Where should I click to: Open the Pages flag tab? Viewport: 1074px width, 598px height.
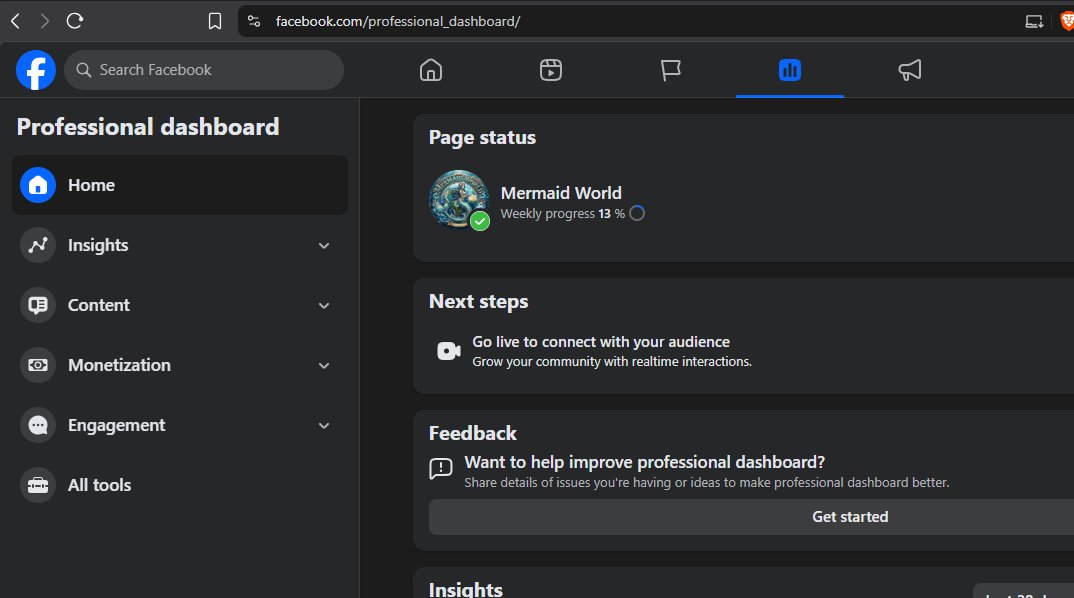coord(671,70)
